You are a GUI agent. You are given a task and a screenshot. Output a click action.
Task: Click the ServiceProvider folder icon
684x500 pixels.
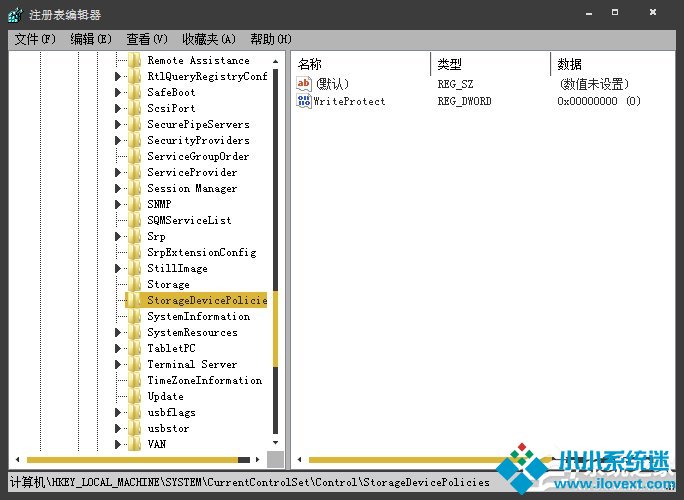coord(135,172)
